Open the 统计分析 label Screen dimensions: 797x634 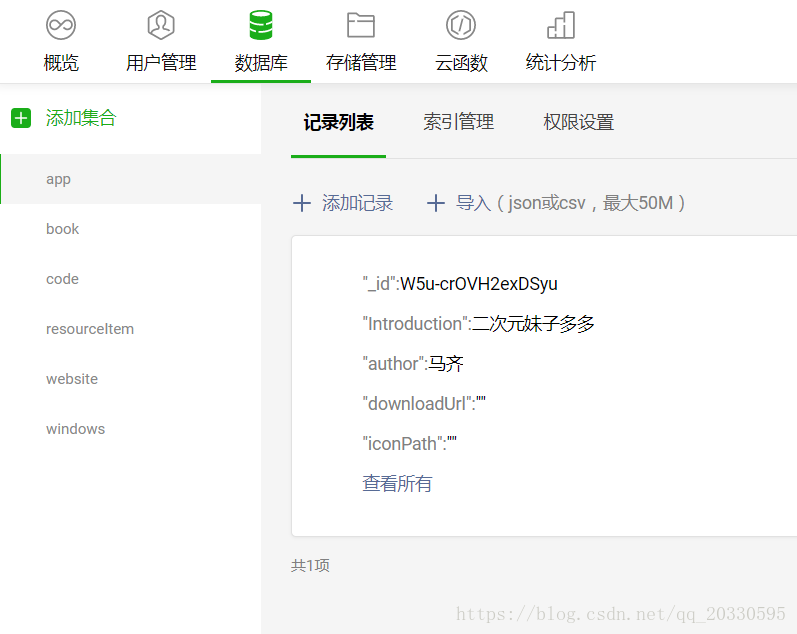point(561,63)
